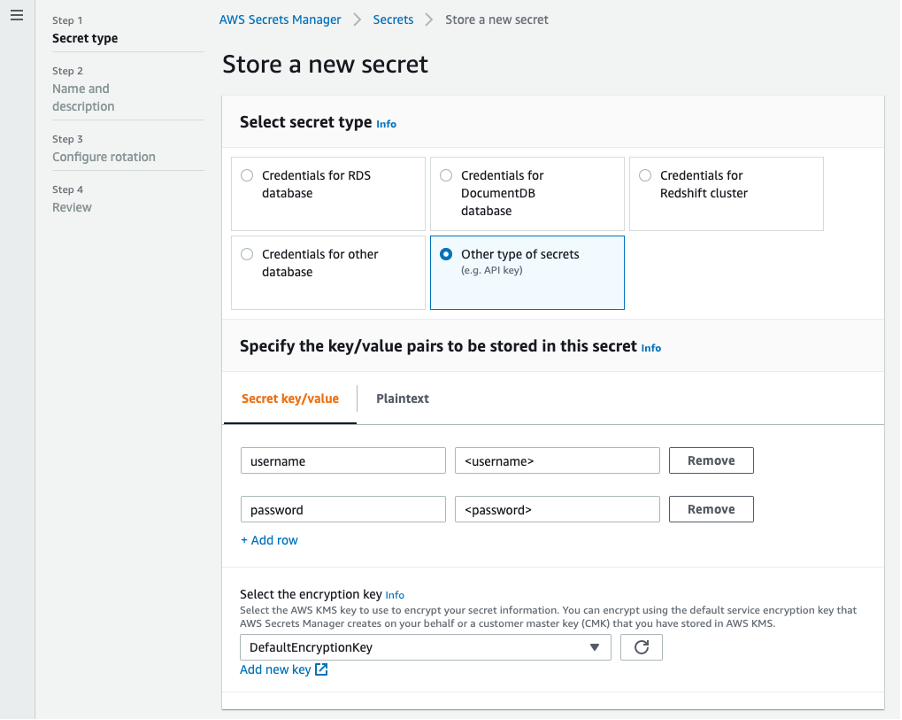Choose Credentials for Redshift cluster
Screen dimensions: 902x720
645,176
